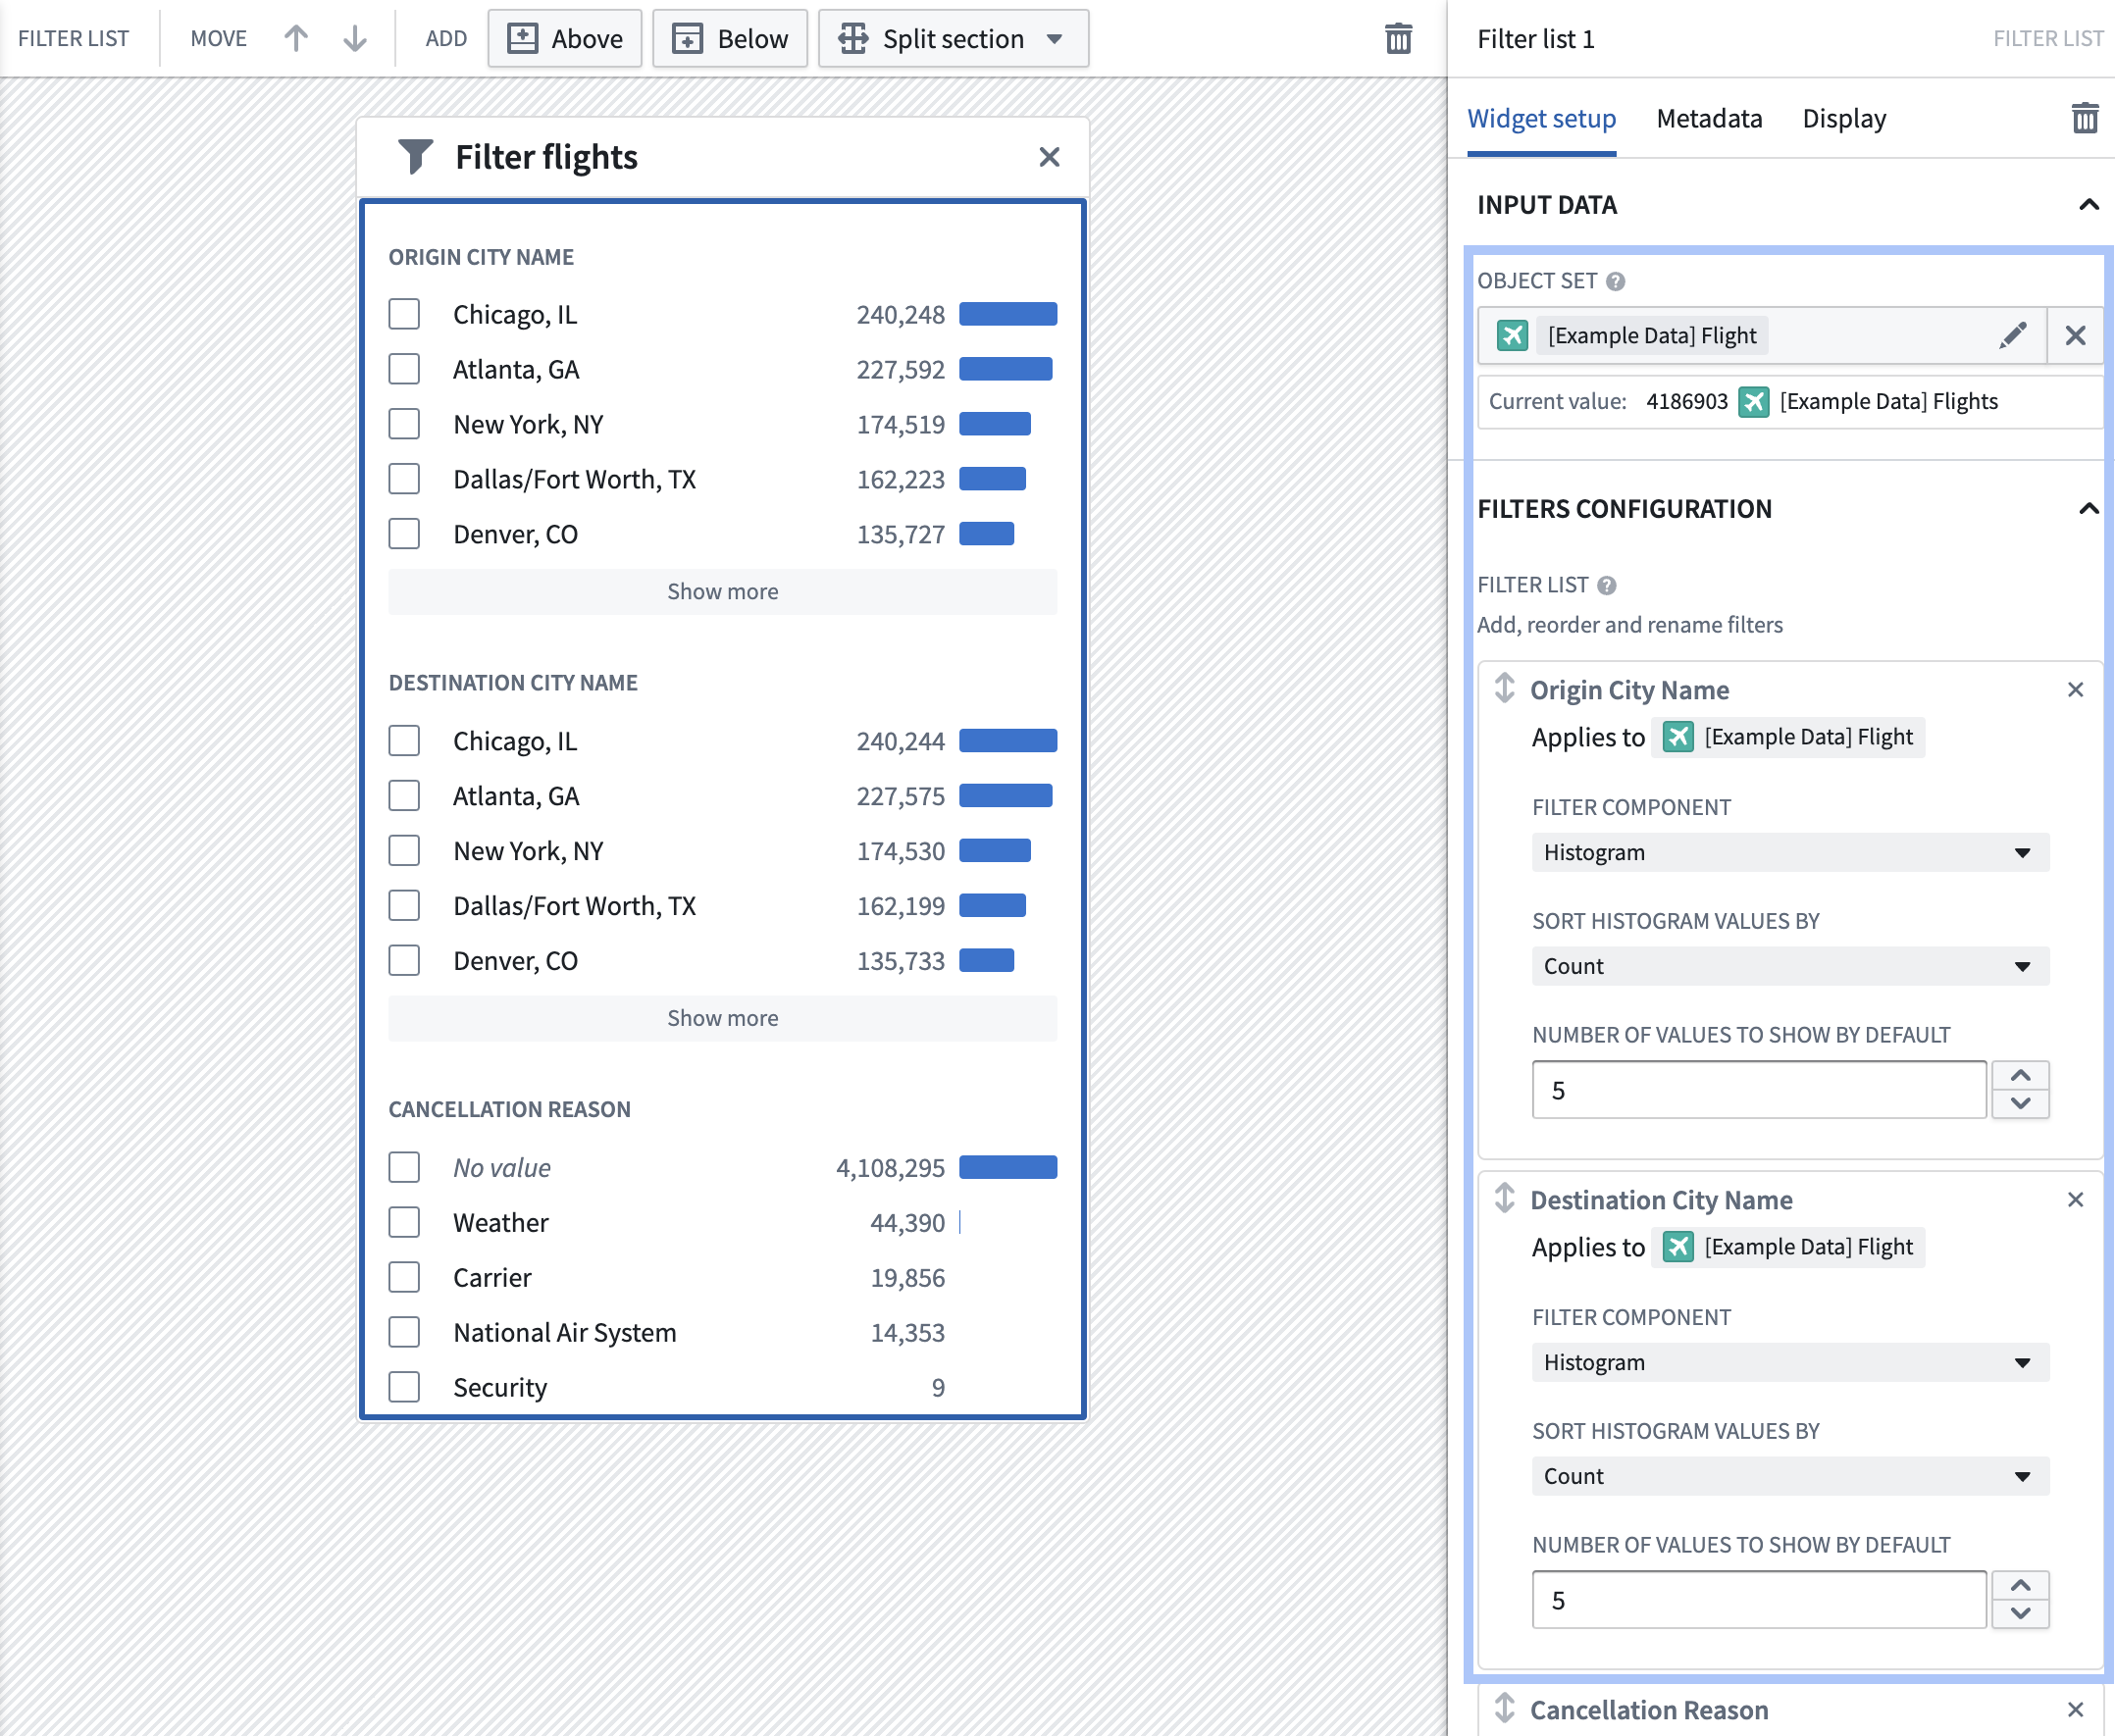Select Denver, CO under Destination City Name
Viewport: 2115px width, 1736px height.
click(x=404, y=960)
